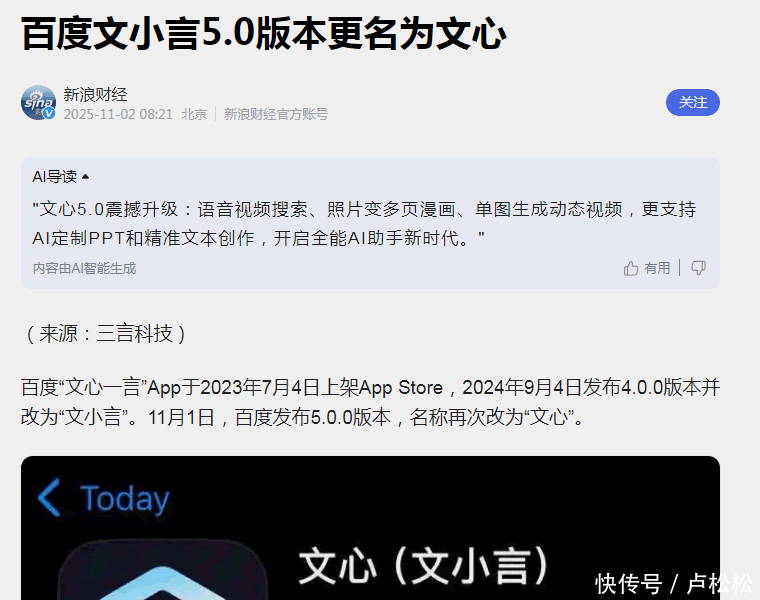This screenshot has width=760, height=600.
Task: Click the Today text in the image
Action: [x=125, y=498]
